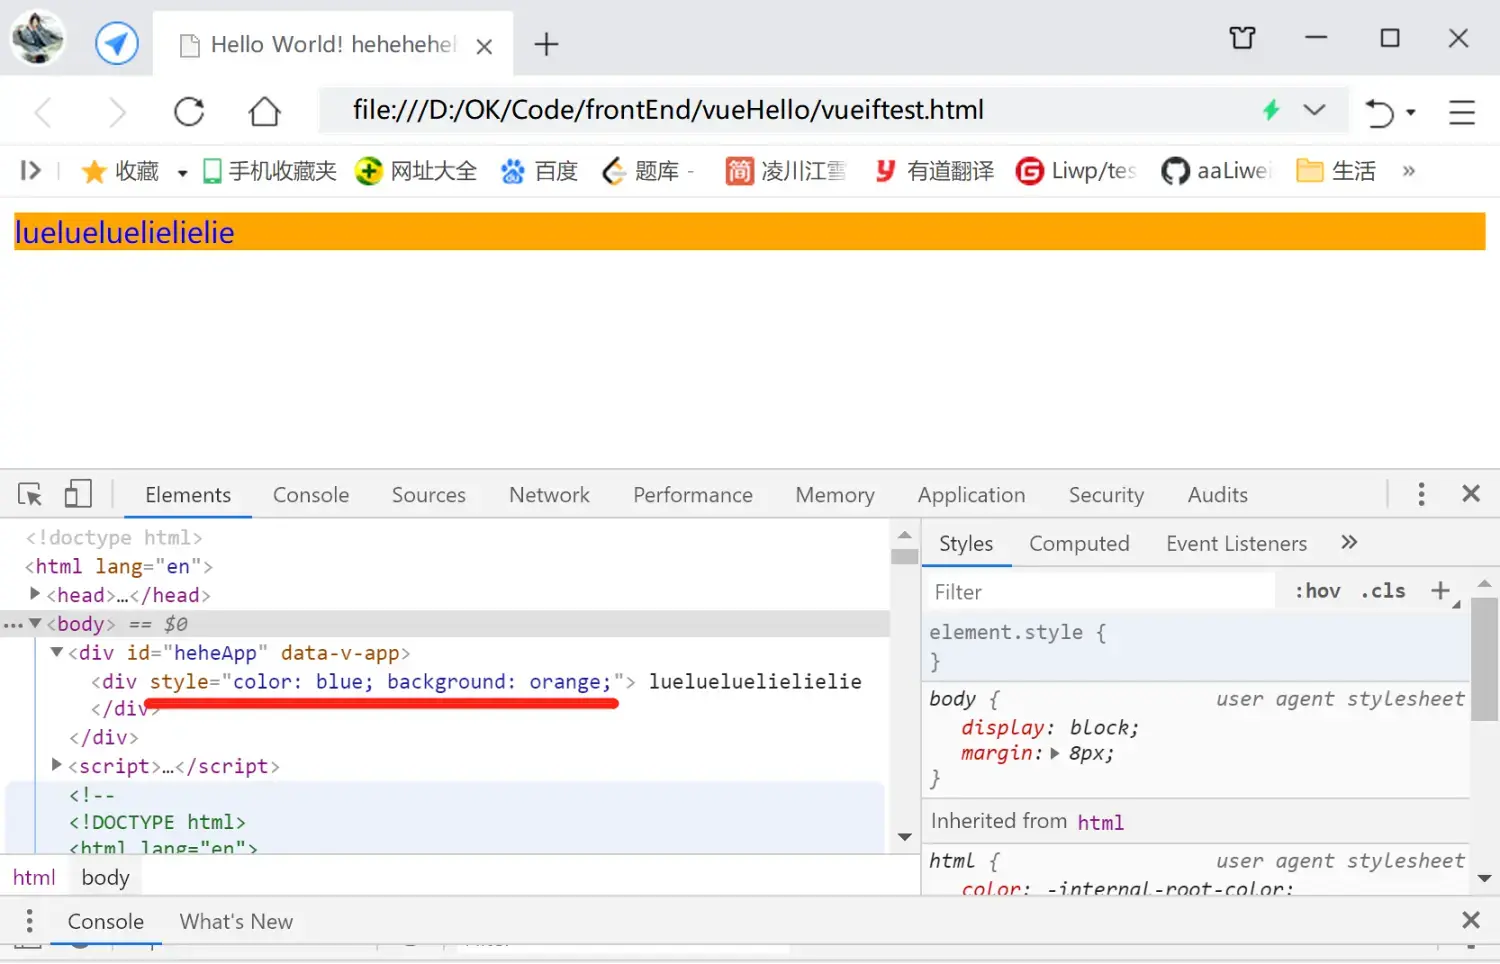Viewport: 1500px width, 964px height.
Task: Click the blue paper-plane browser icon
Action: (x=117, y=44)
